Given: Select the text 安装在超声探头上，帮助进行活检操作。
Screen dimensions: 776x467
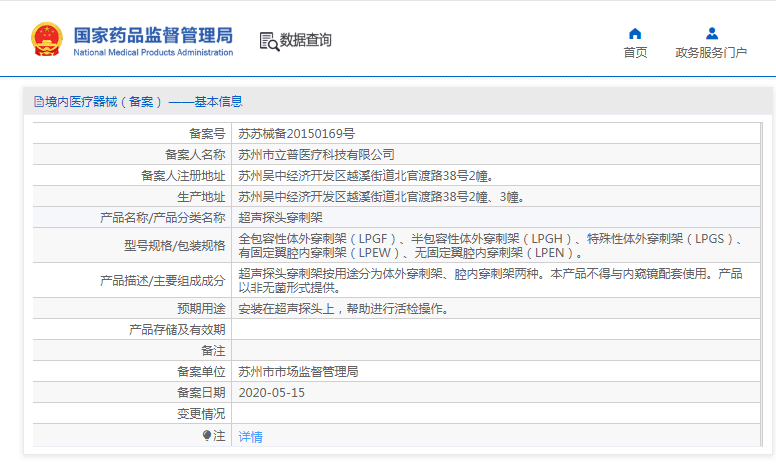Looking at the screenshot, I should [x=344, y=309].
